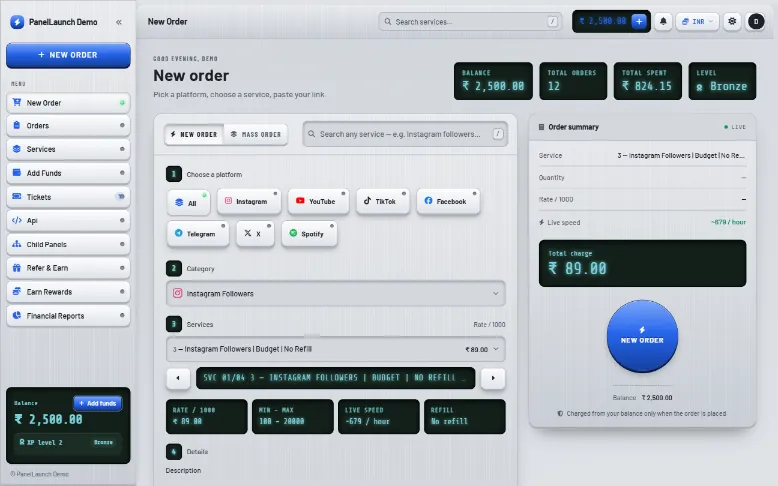Go to next service with right arrow
The height and width of the screenshot is (486, 778).
(493, 378)
